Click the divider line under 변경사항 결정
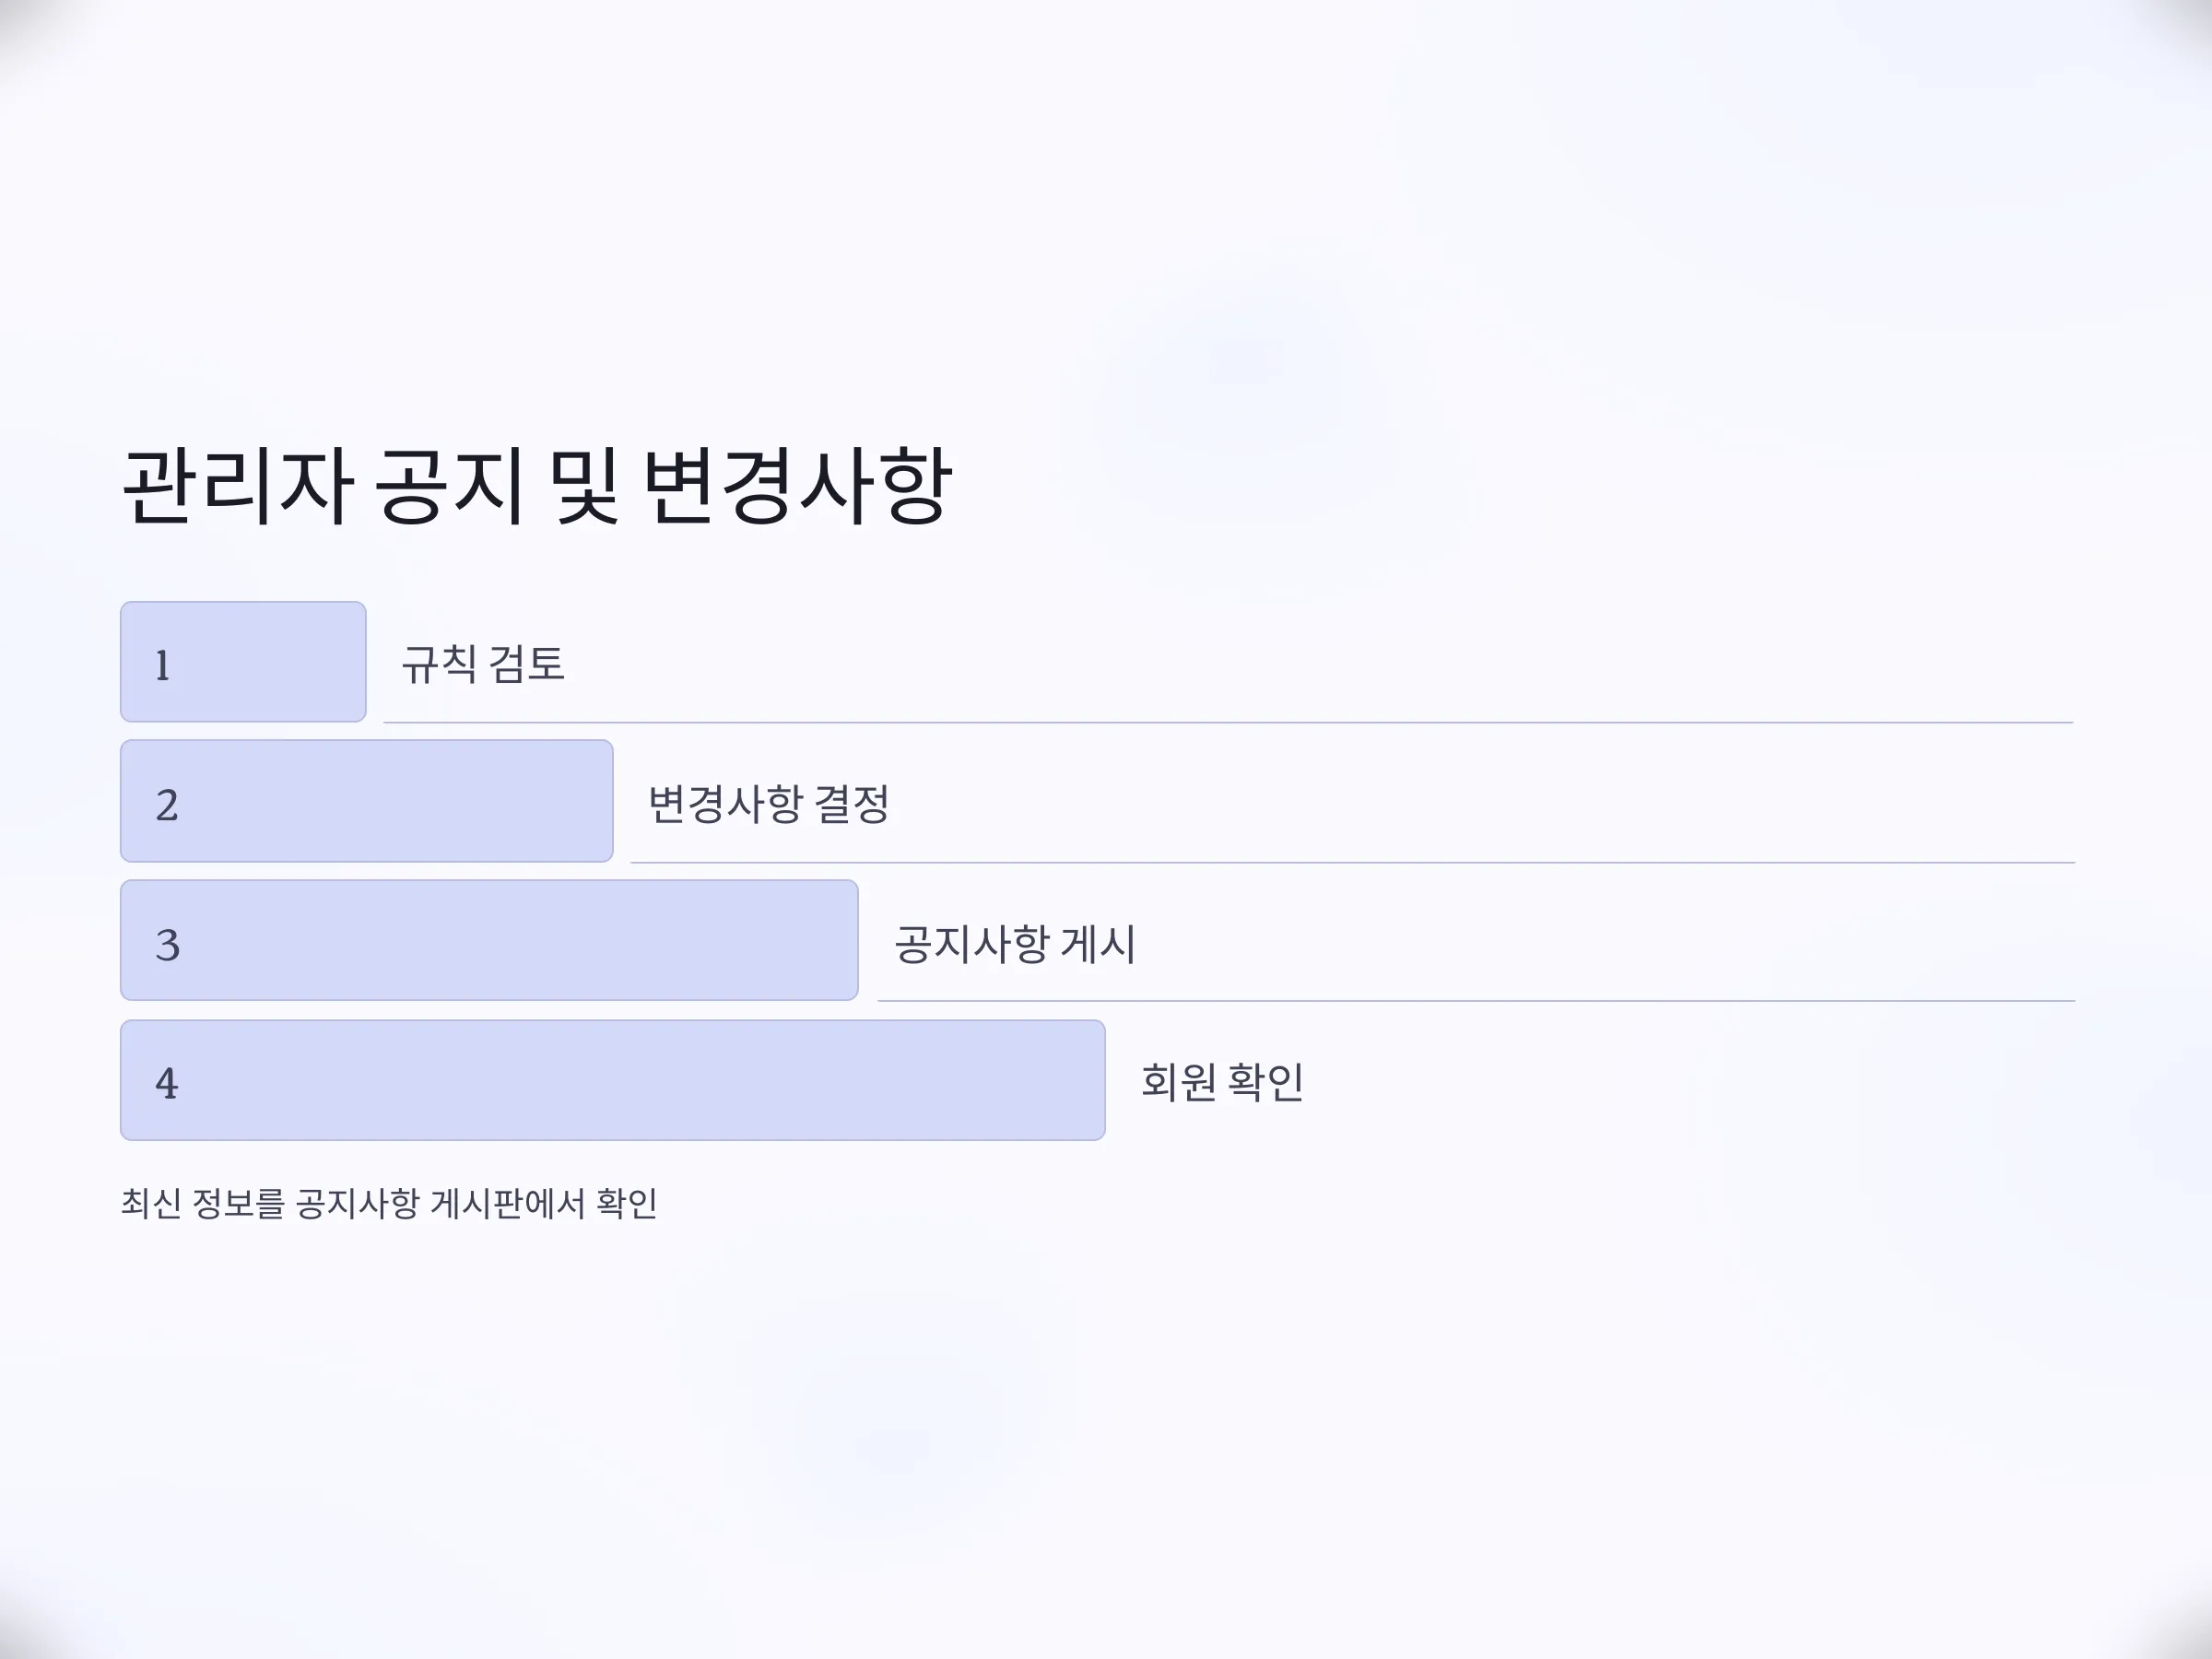 point(1352,862)
